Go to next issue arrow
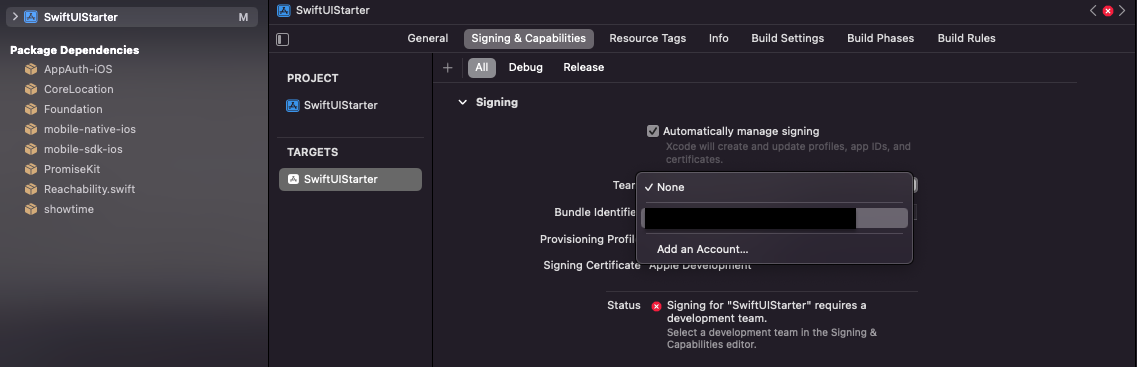The image size is (1137, 367). tap(1122, 10)
